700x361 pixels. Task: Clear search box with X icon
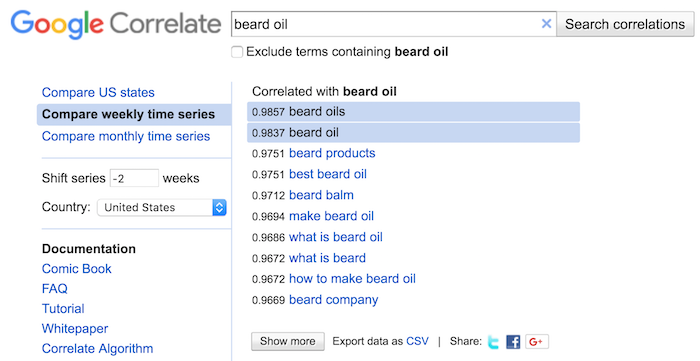point(546,24)
